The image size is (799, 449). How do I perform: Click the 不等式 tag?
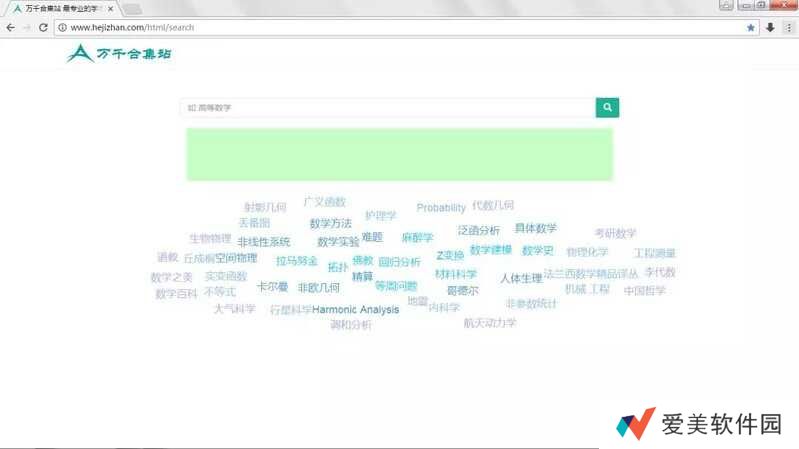220,292
